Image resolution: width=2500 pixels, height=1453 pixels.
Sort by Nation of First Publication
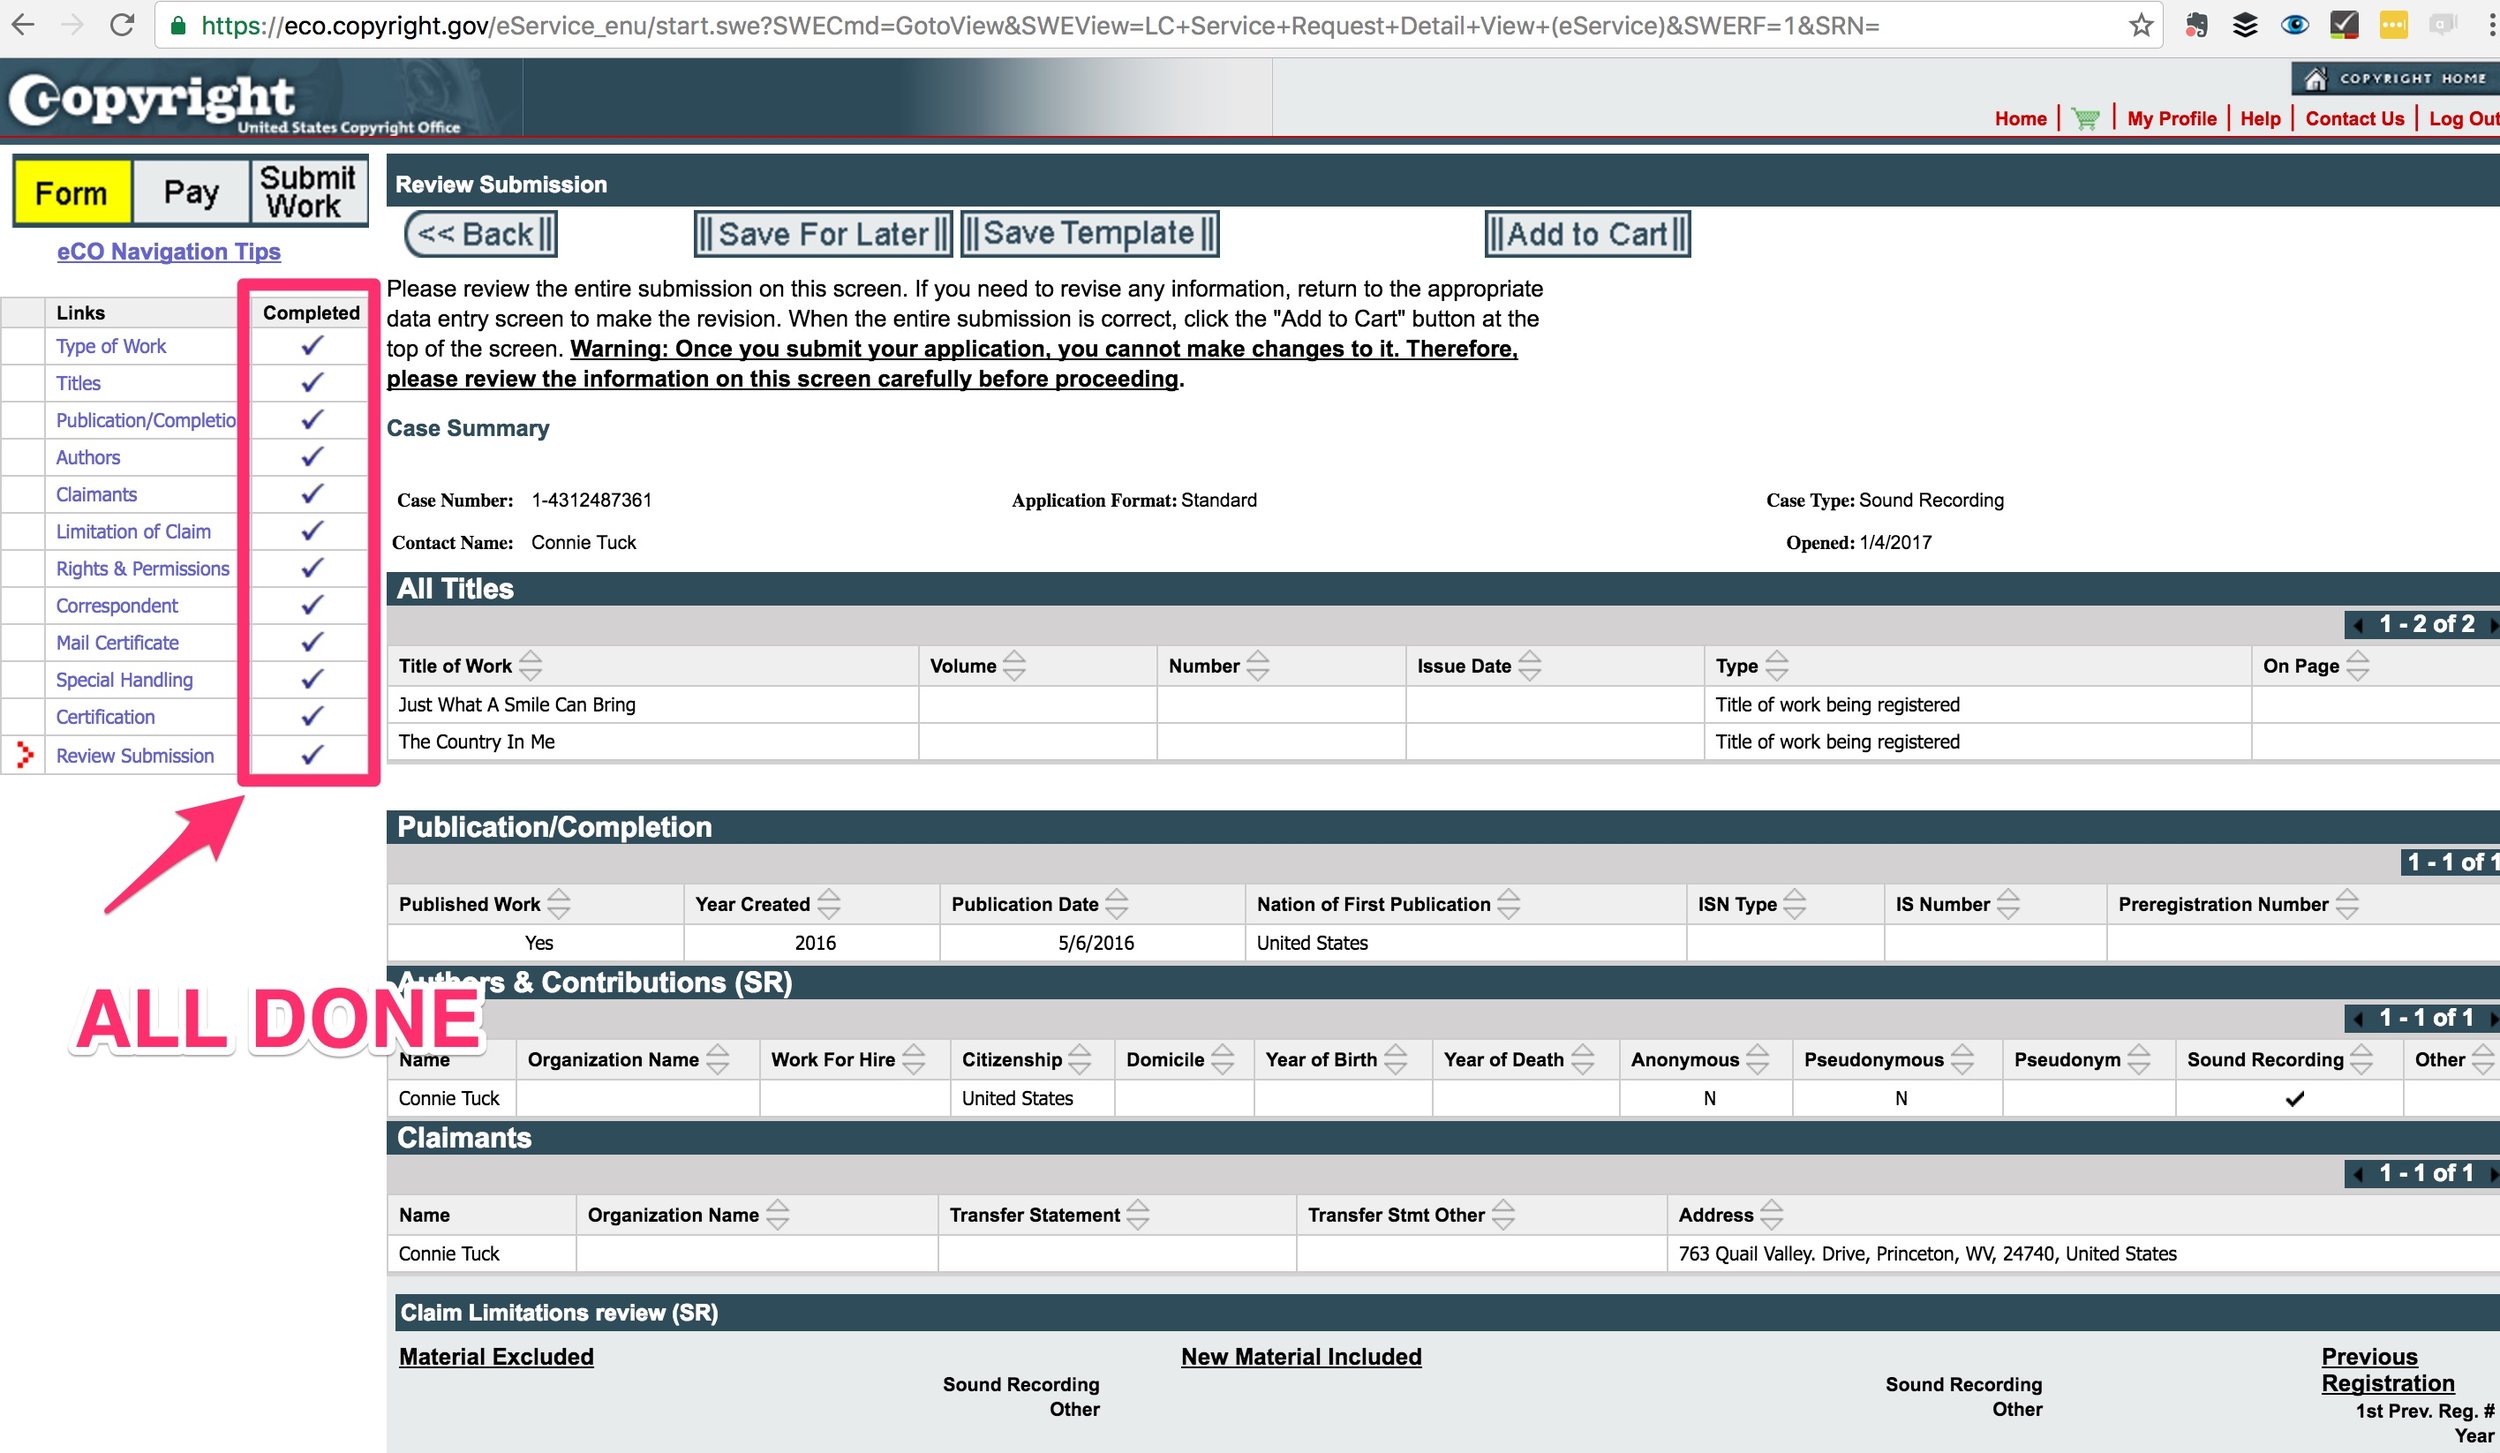(x=1509, y=903)
